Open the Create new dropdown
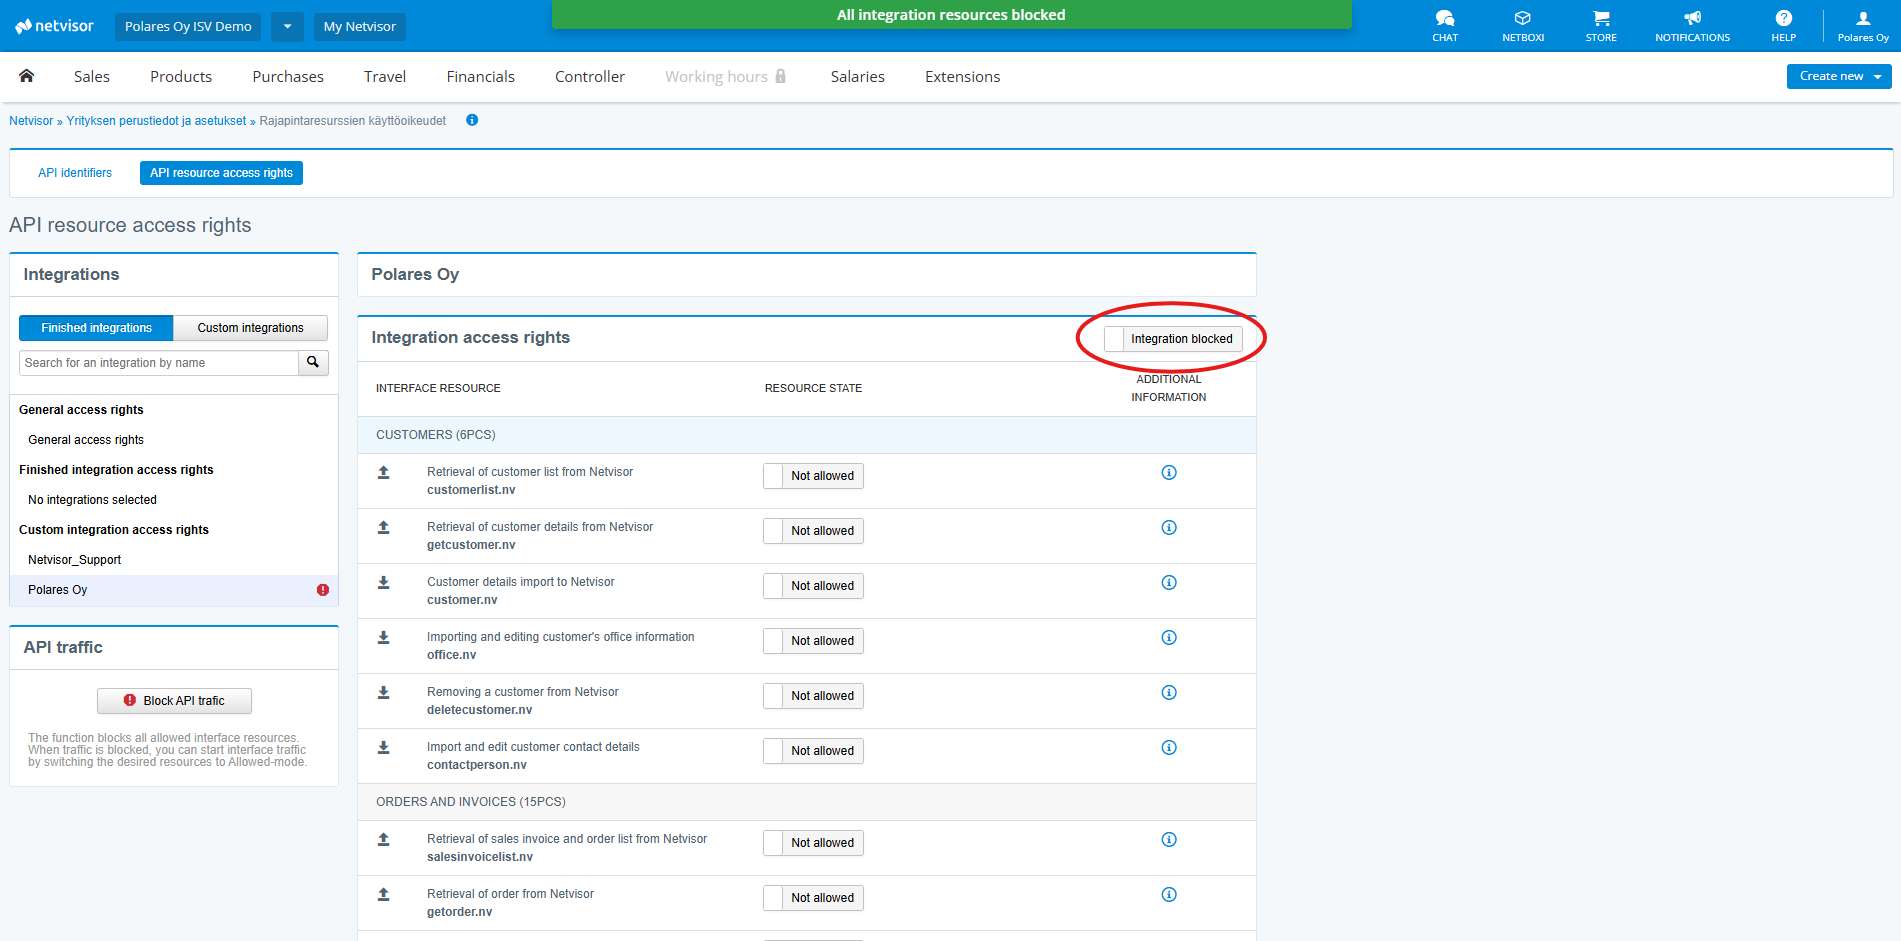This screenshot has height=941, width=1901. click(x=1838, y=76)
